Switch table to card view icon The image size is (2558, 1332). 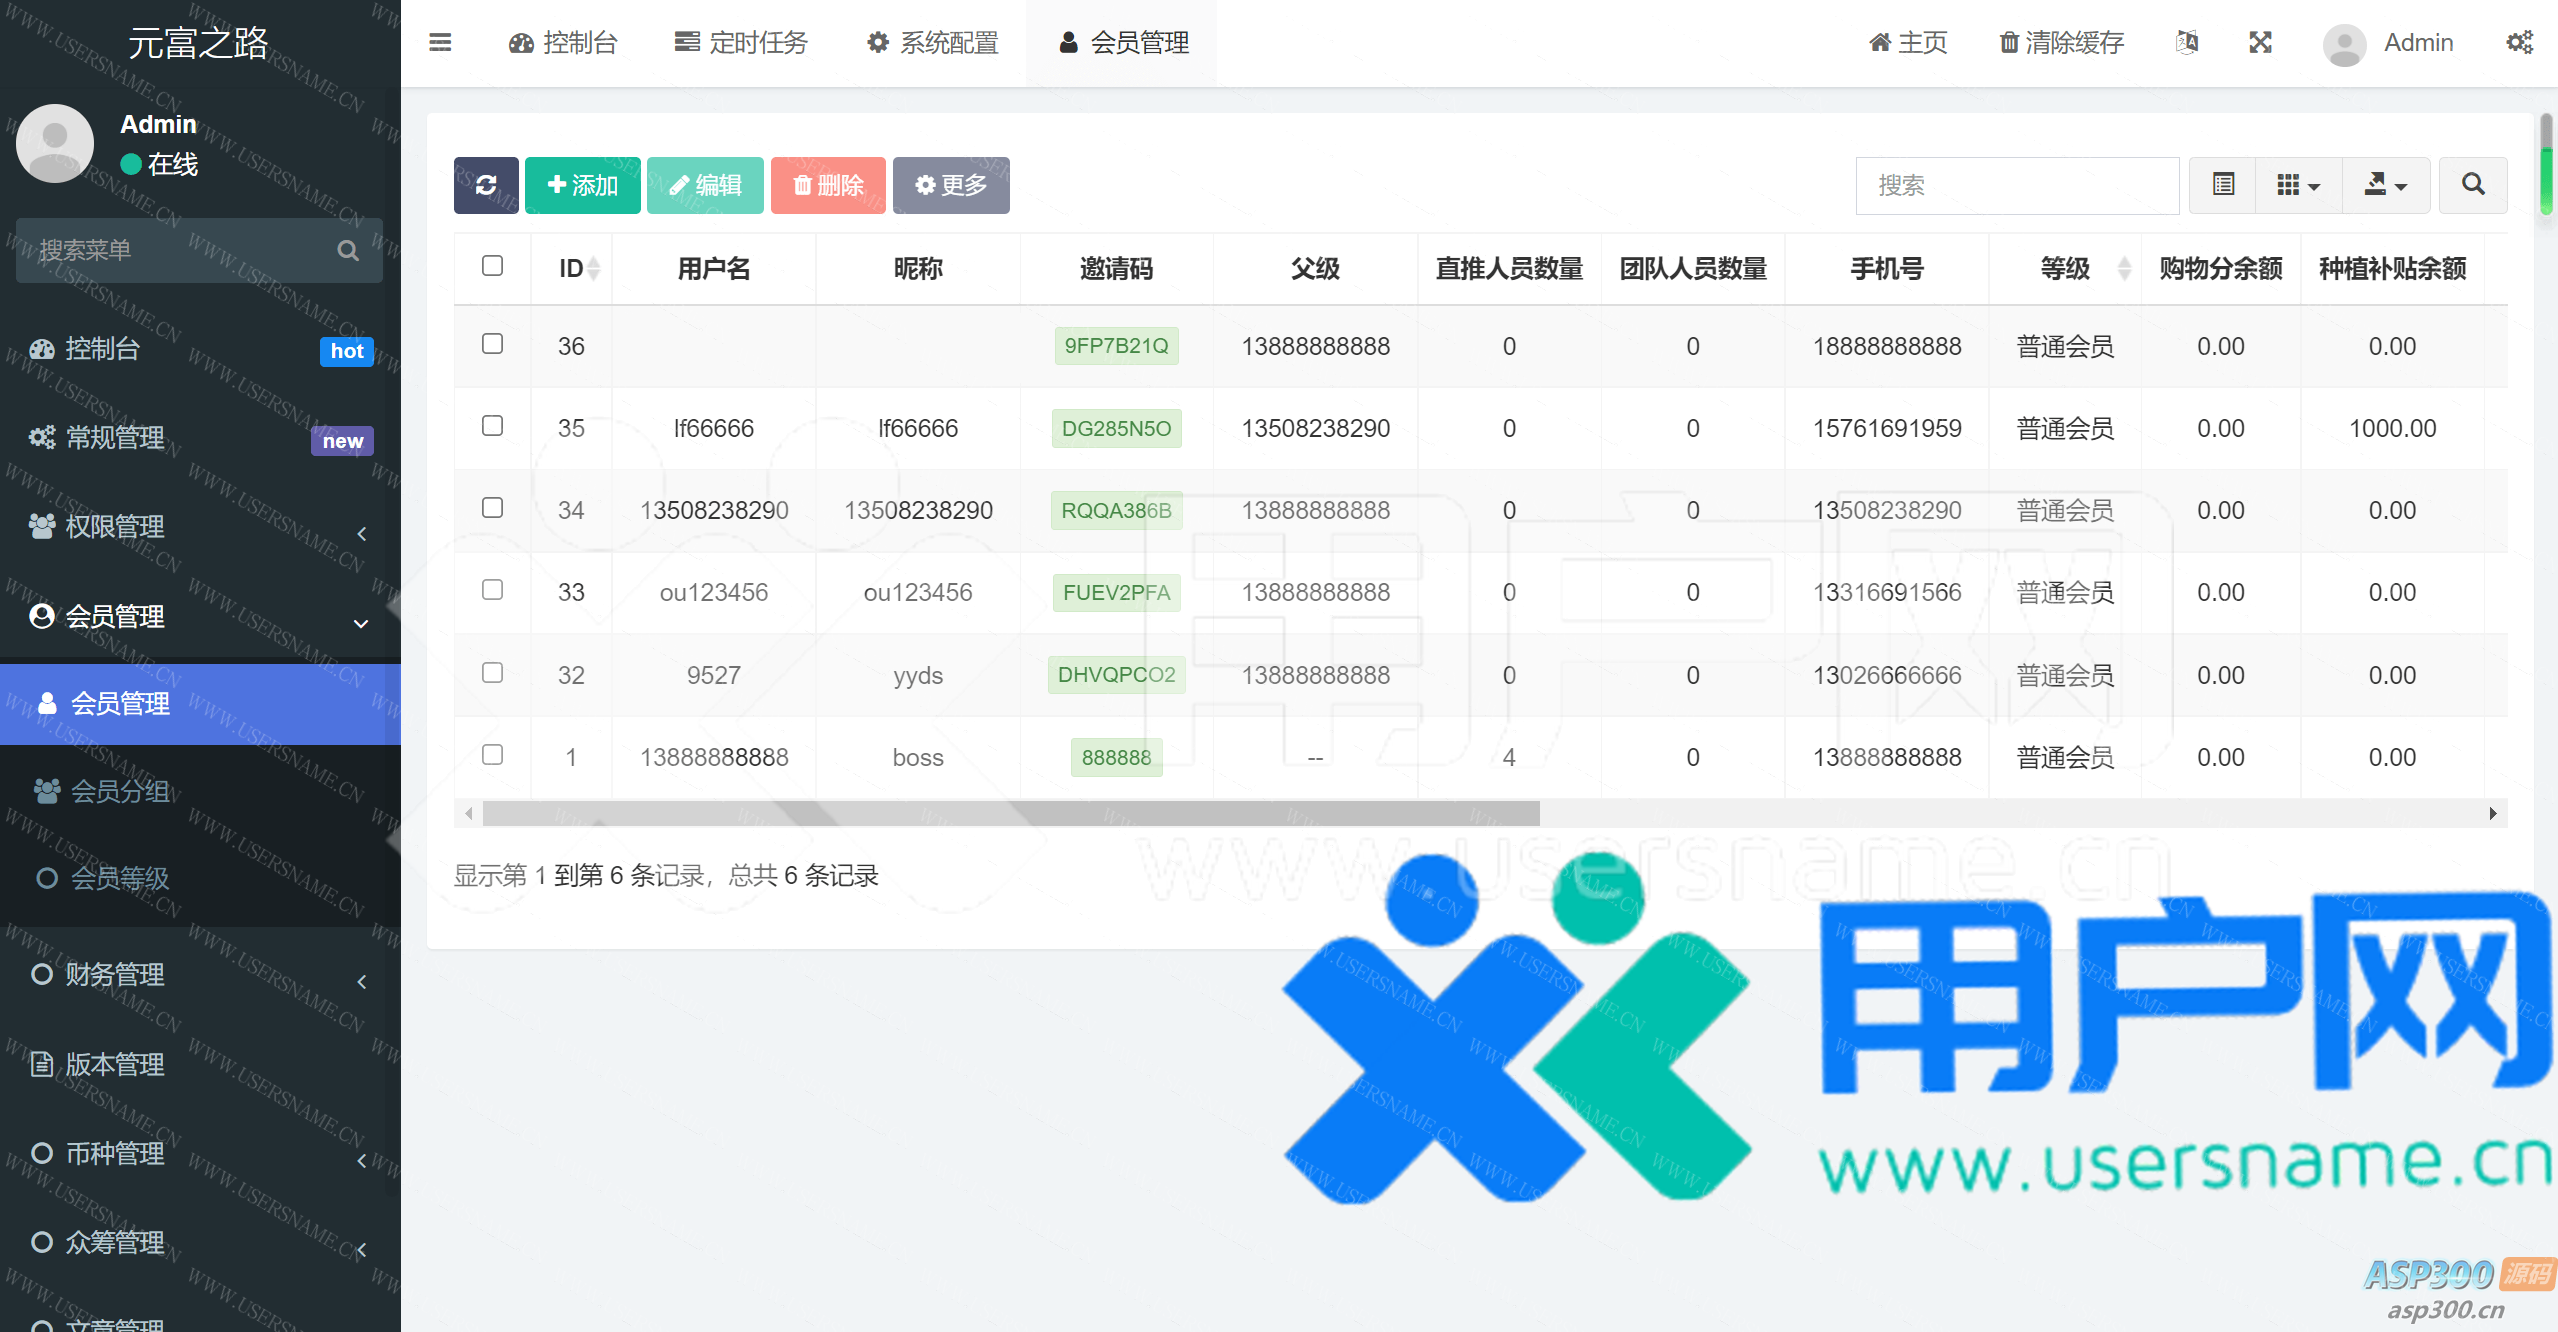tap(2223, 185)
